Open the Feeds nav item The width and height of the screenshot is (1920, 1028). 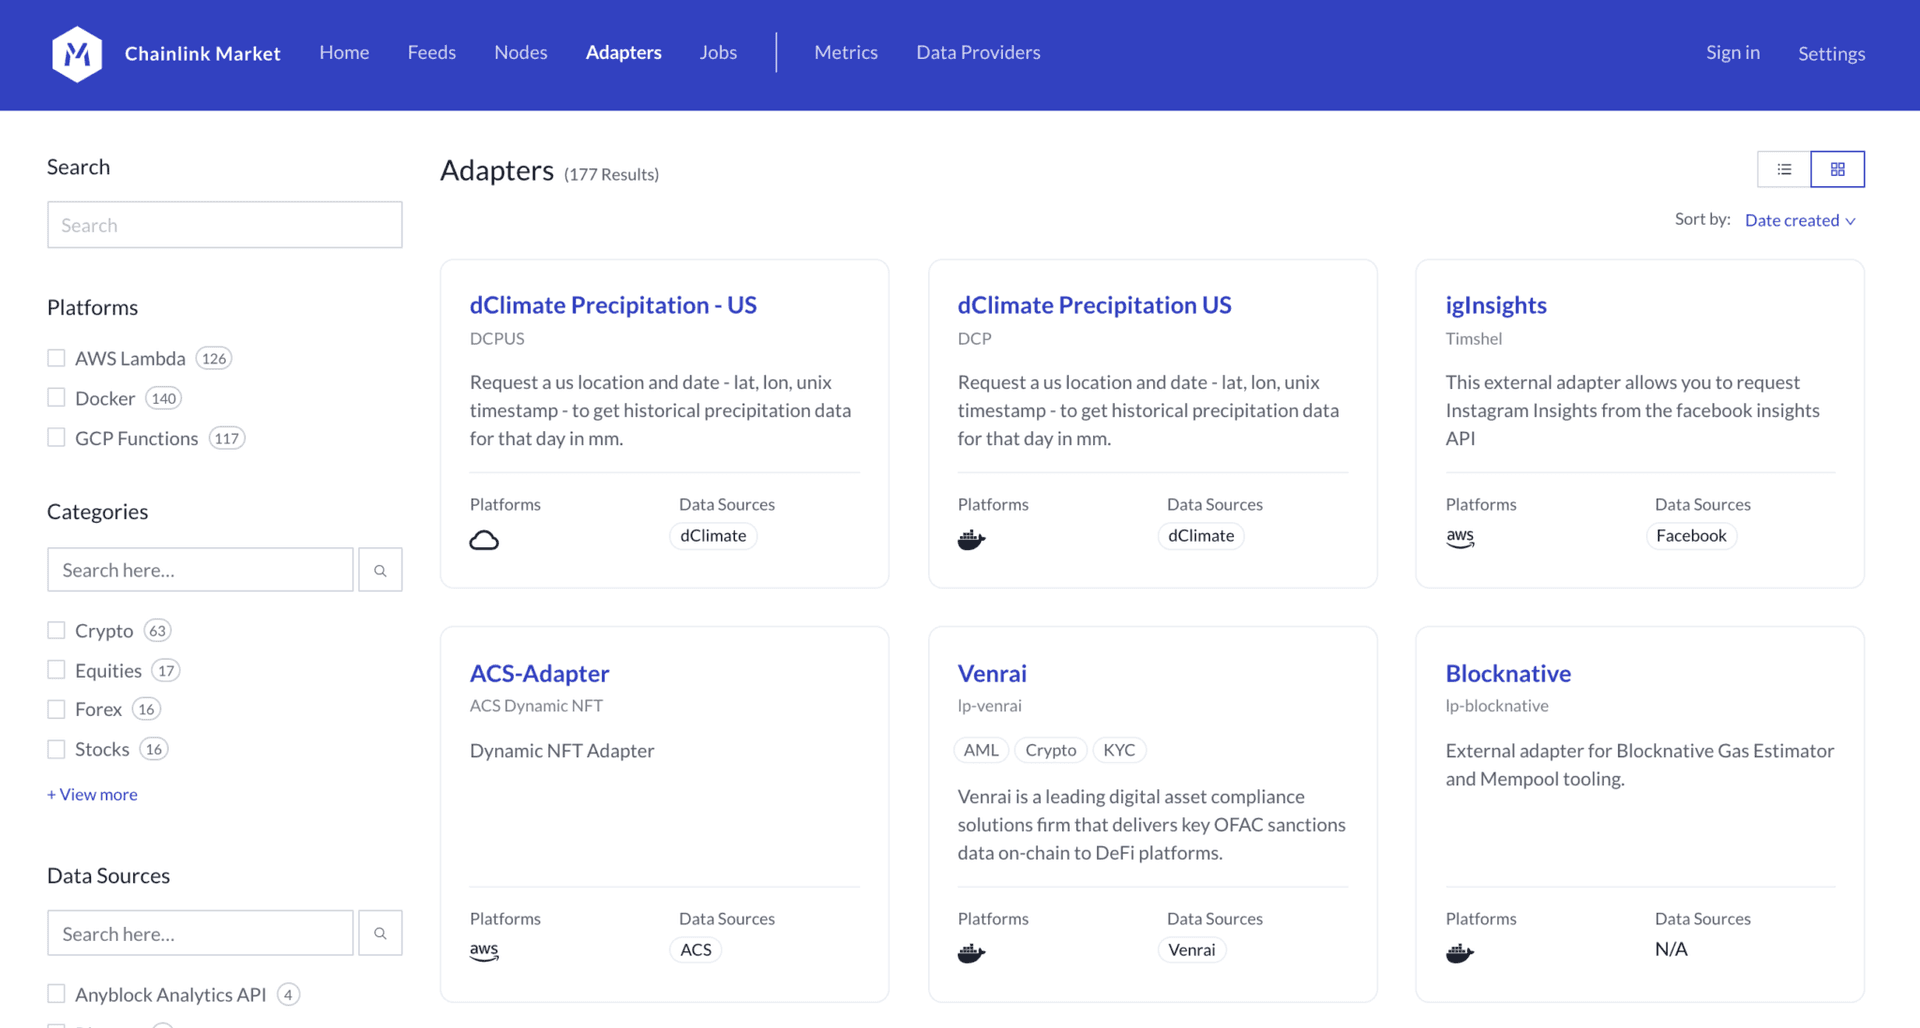(432, 52)
